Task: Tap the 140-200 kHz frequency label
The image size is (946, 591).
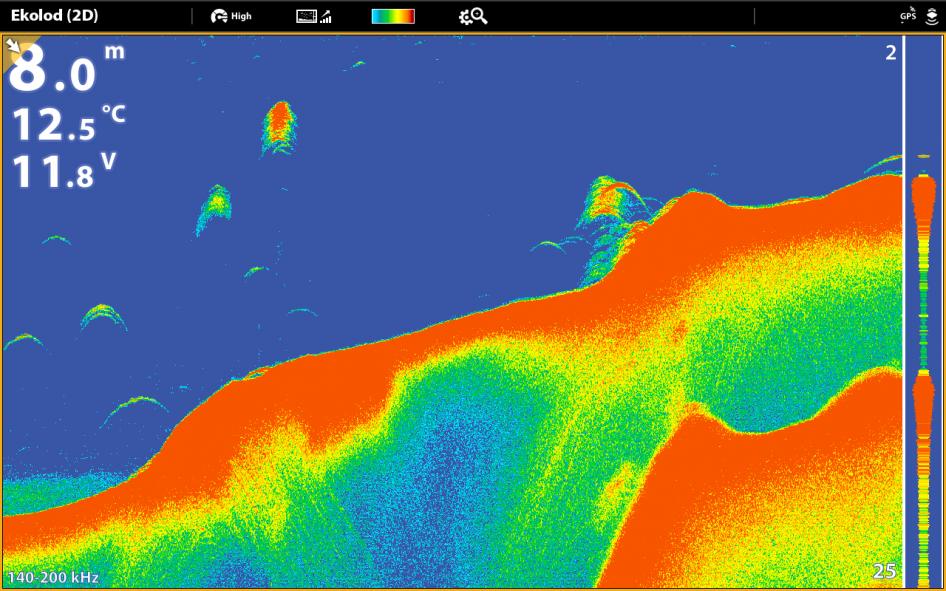Action: (x=53, y=577)
